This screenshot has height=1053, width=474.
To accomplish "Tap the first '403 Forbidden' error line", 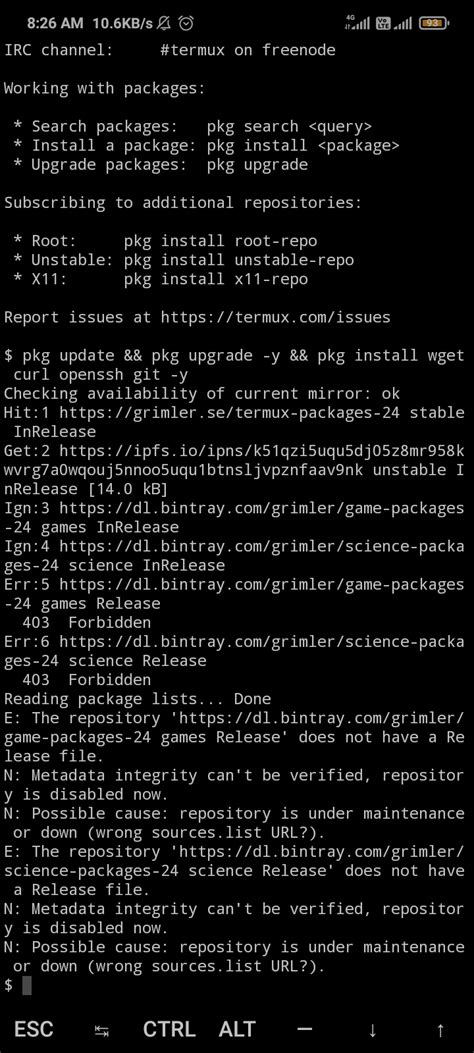I will click(x=87, y=623).
